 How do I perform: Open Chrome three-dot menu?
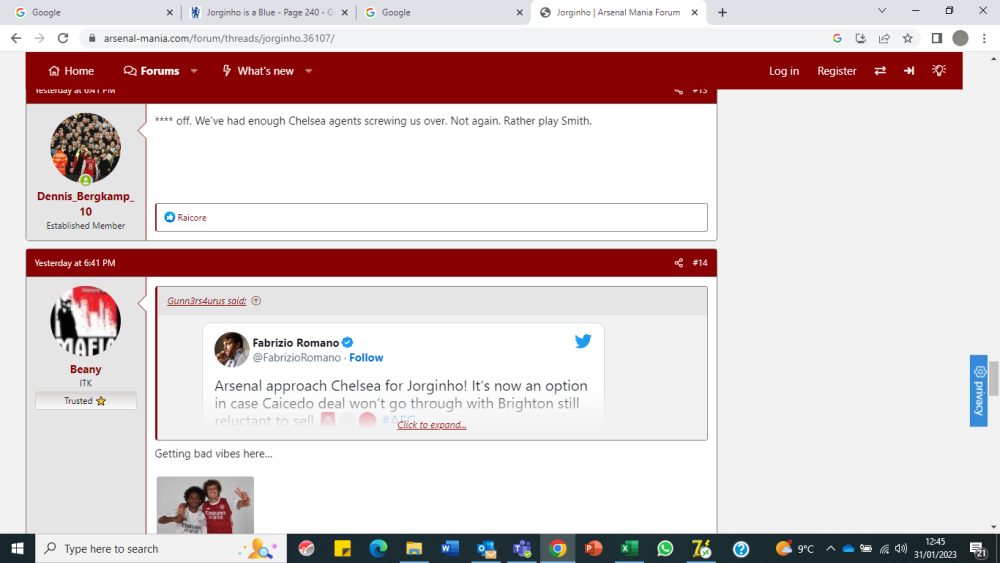pyautogui.click(x=984, y=38)
